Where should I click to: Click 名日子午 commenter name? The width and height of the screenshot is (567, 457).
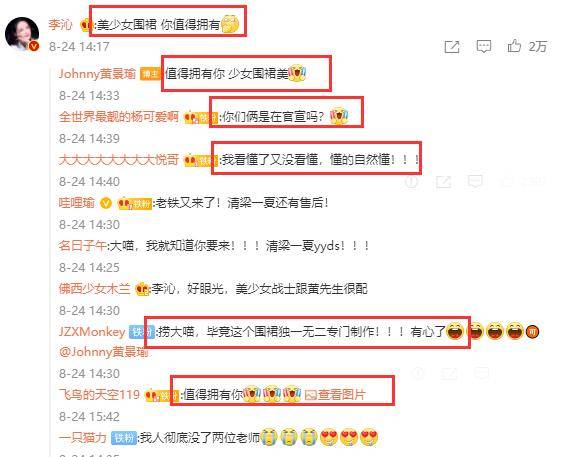pyautogui.click(x=82, y=246)
